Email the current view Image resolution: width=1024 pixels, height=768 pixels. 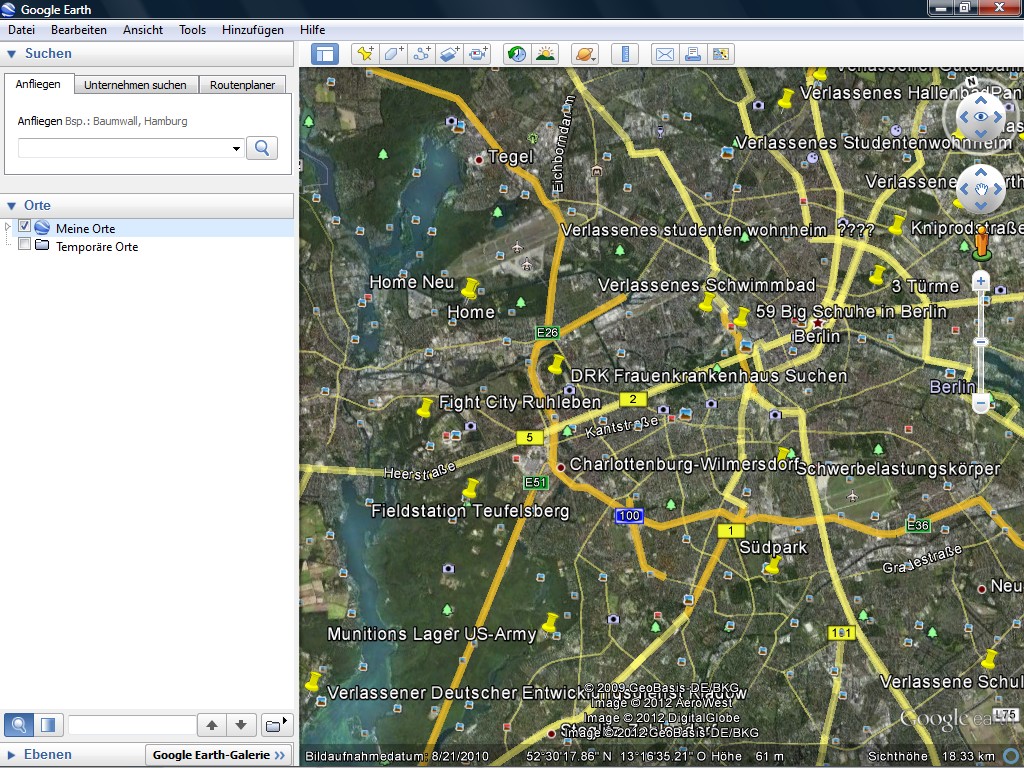(x=665, y=54)
